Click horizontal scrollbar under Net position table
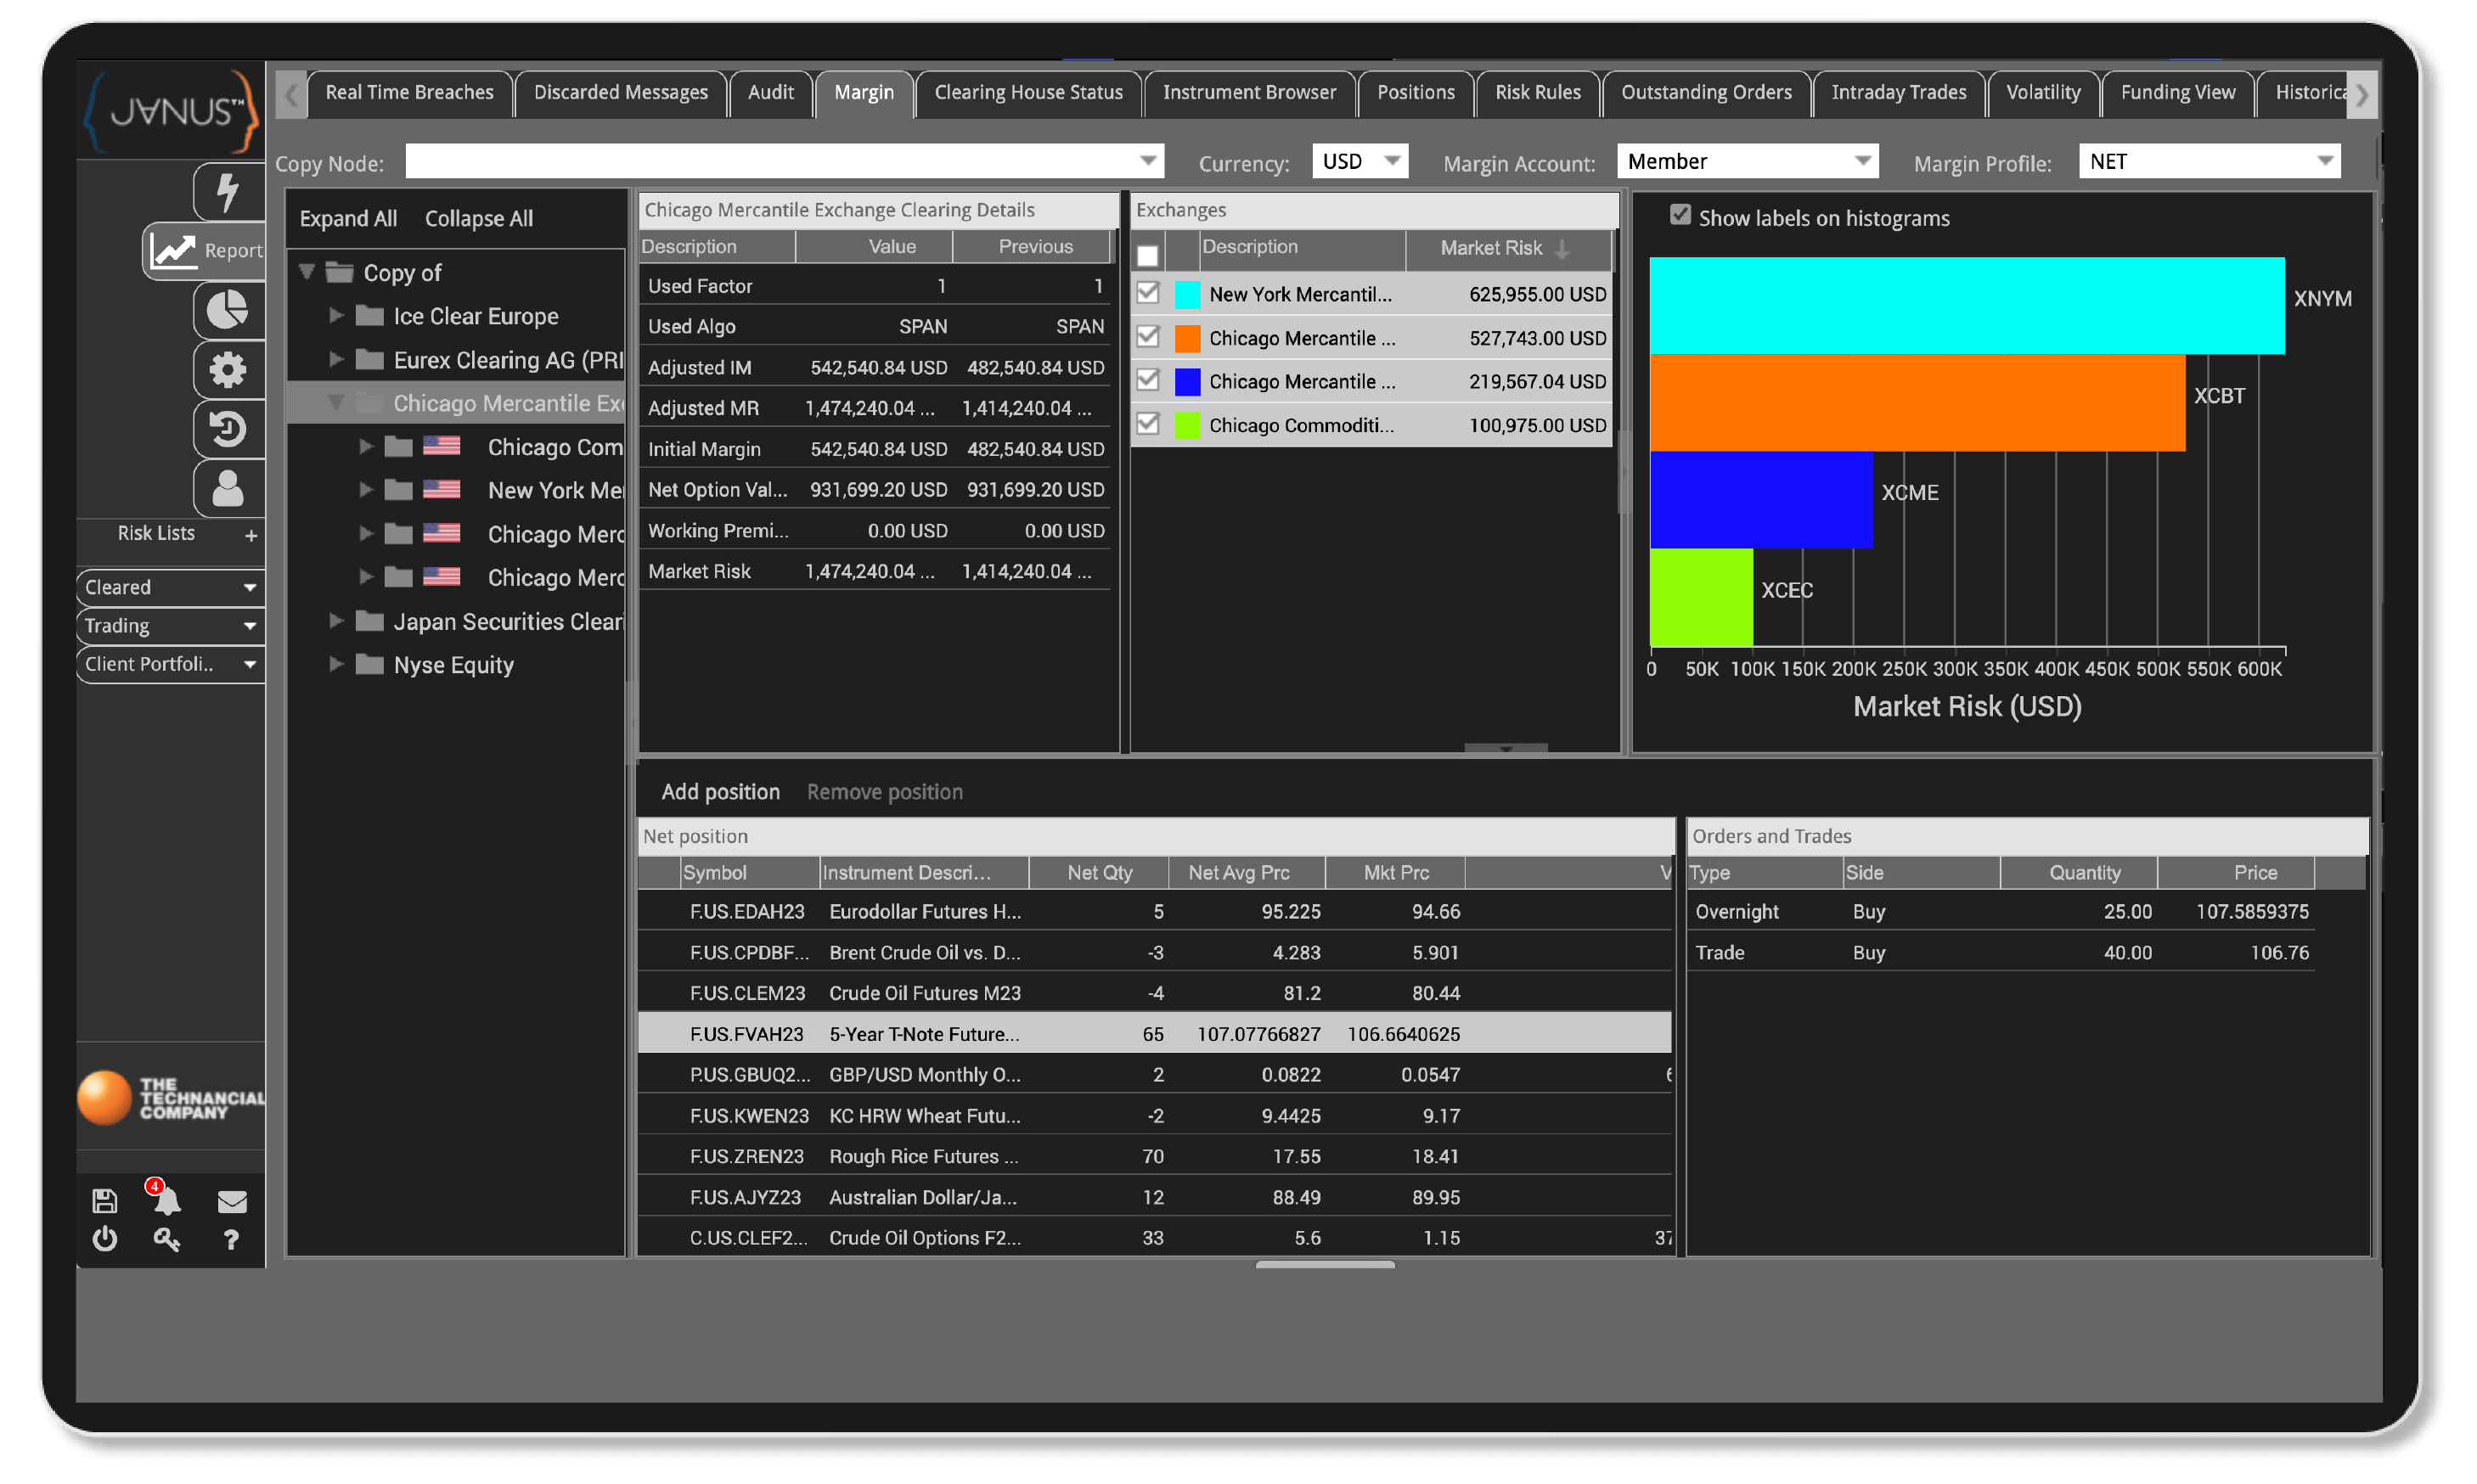 click(1325, 1265)
